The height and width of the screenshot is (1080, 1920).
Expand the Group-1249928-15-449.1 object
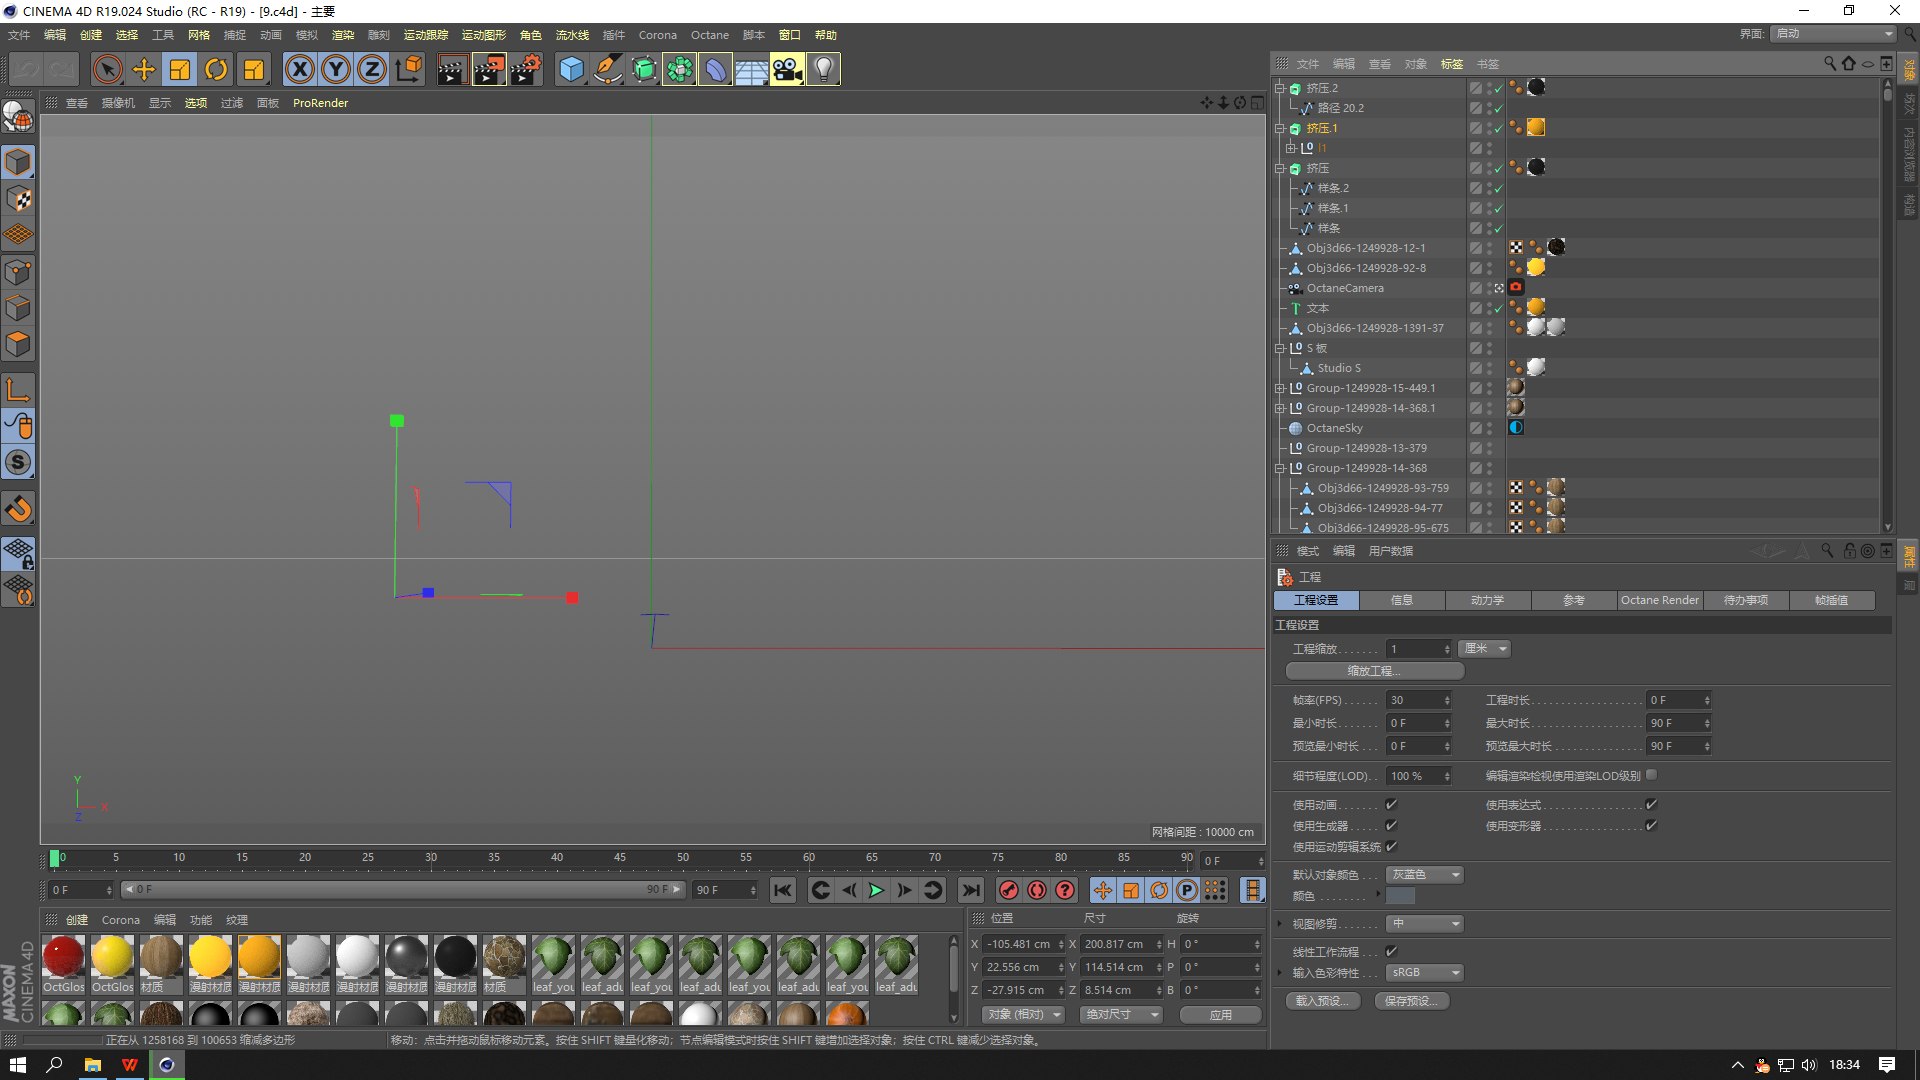click(1279, 388)
